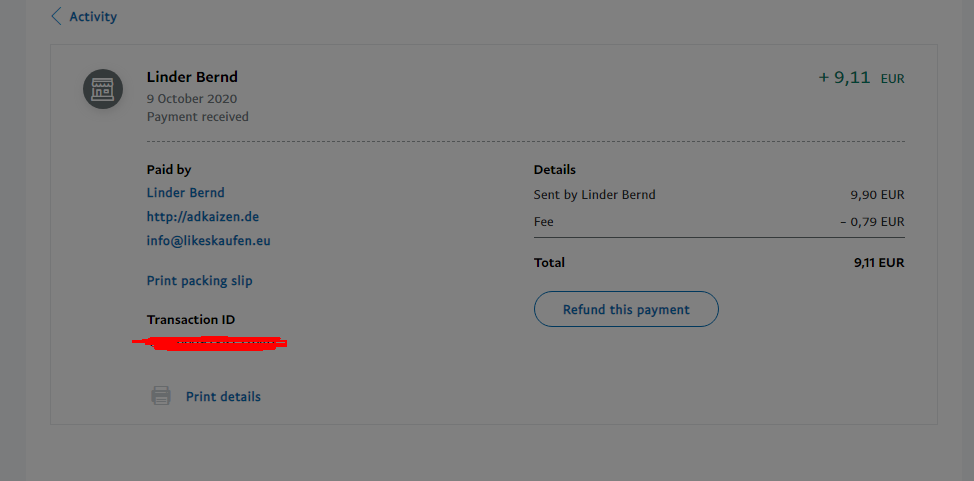Click the Payment received status text
Viewport: 974px width, 481px height.
(198, 117)
